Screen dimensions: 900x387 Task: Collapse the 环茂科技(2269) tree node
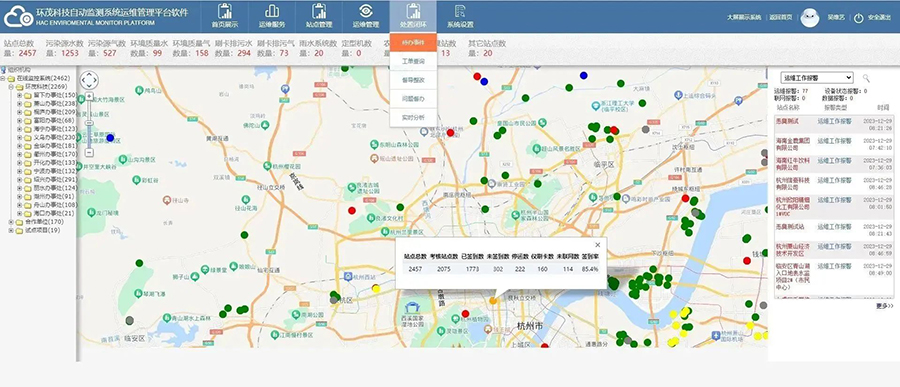tap(11, 87)
